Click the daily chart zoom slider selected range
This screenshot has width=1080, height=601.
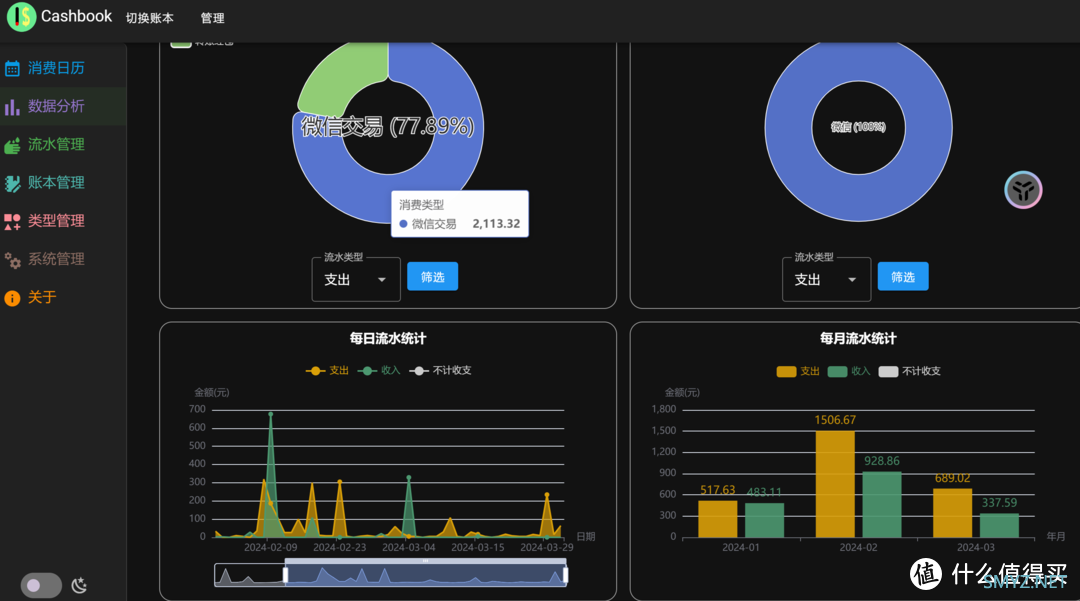425,575
